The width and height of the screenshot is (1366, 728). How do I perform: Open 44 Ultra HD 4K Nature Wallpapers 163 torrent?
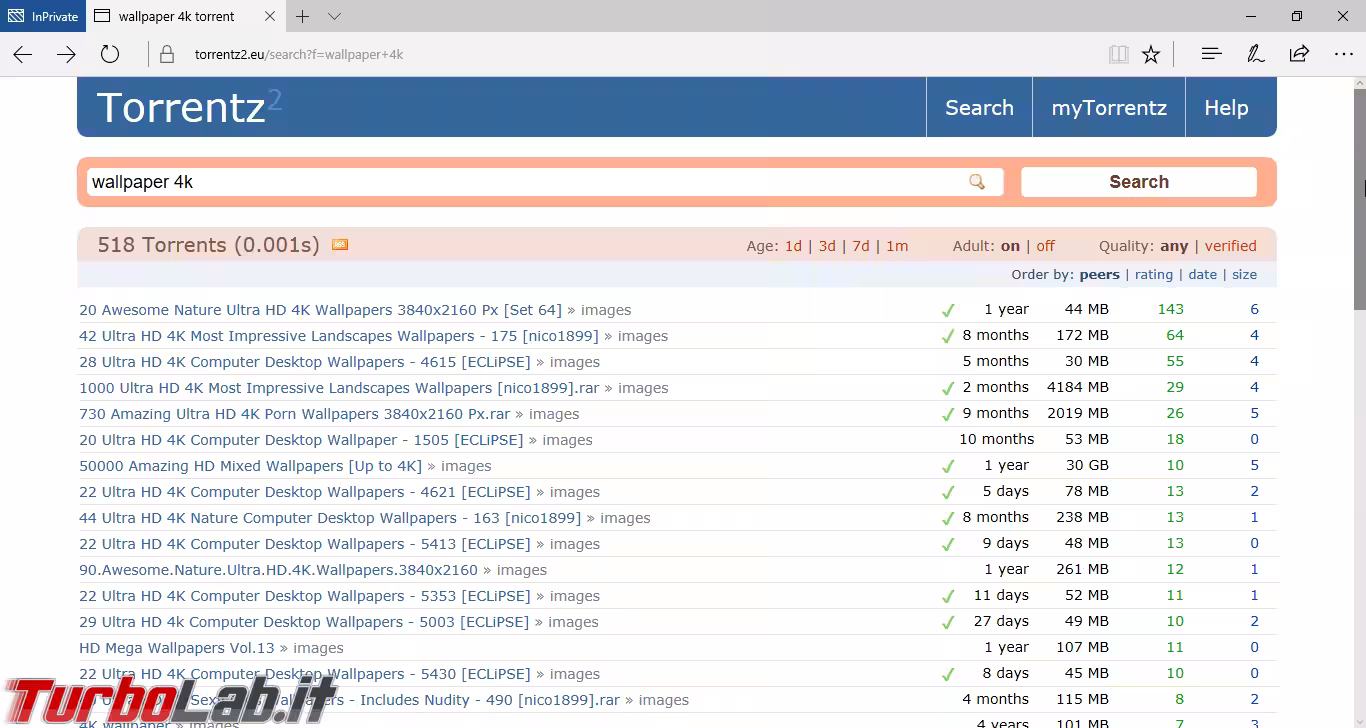(x=330, y=518)
